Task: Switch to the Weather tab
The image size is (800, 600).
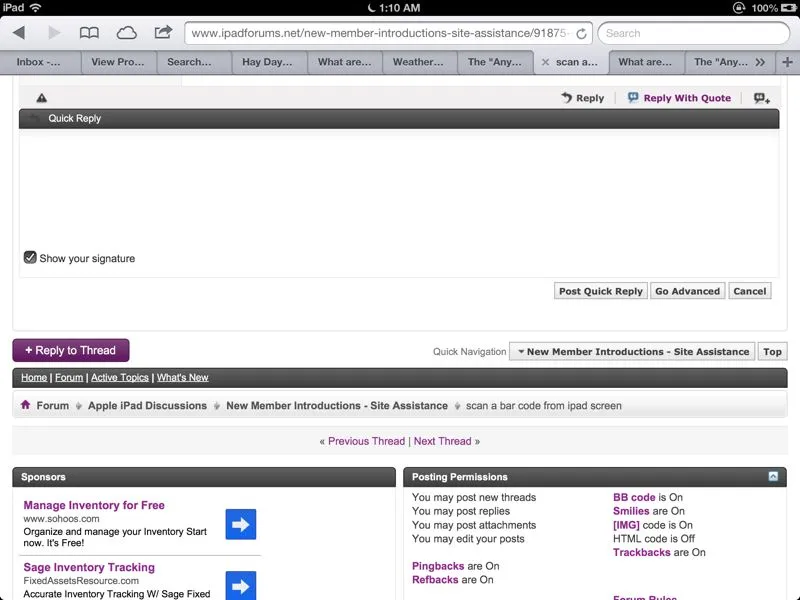Action: click(418, 62)
